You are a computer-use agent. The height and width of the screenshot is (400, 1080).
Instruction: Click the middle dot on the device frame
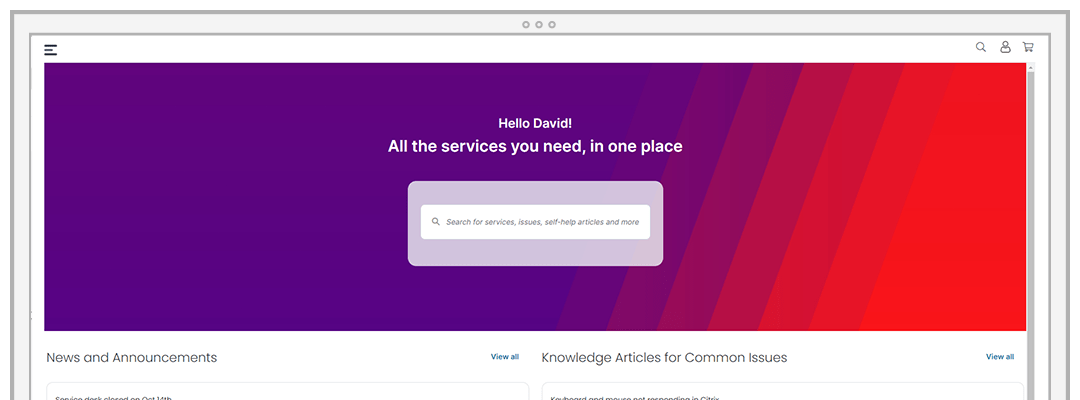pos(539,25)
